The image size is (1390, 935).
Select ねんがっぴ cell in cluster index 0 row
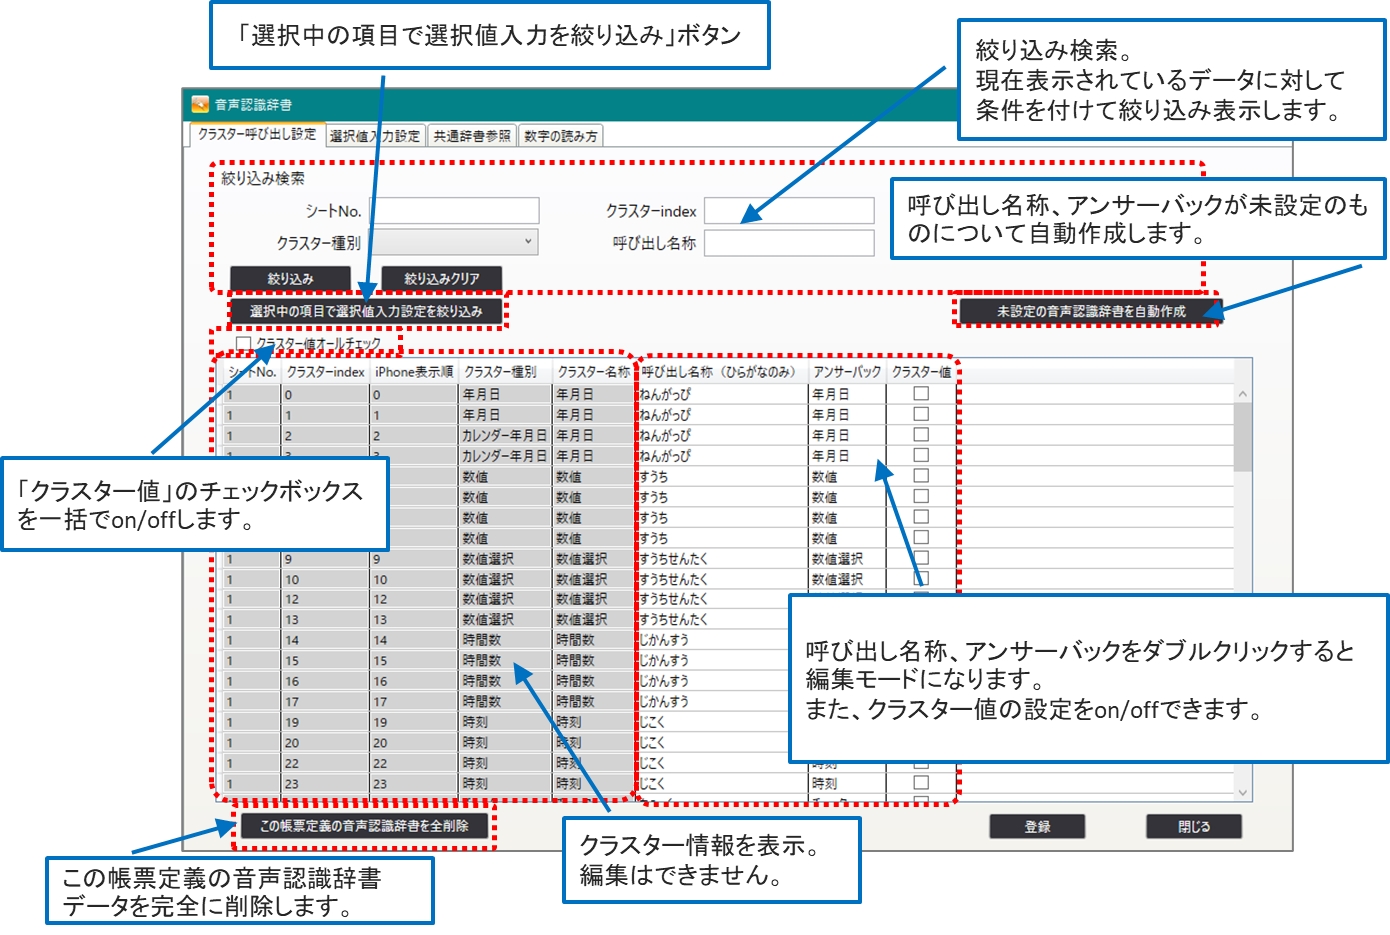[722, 394]
